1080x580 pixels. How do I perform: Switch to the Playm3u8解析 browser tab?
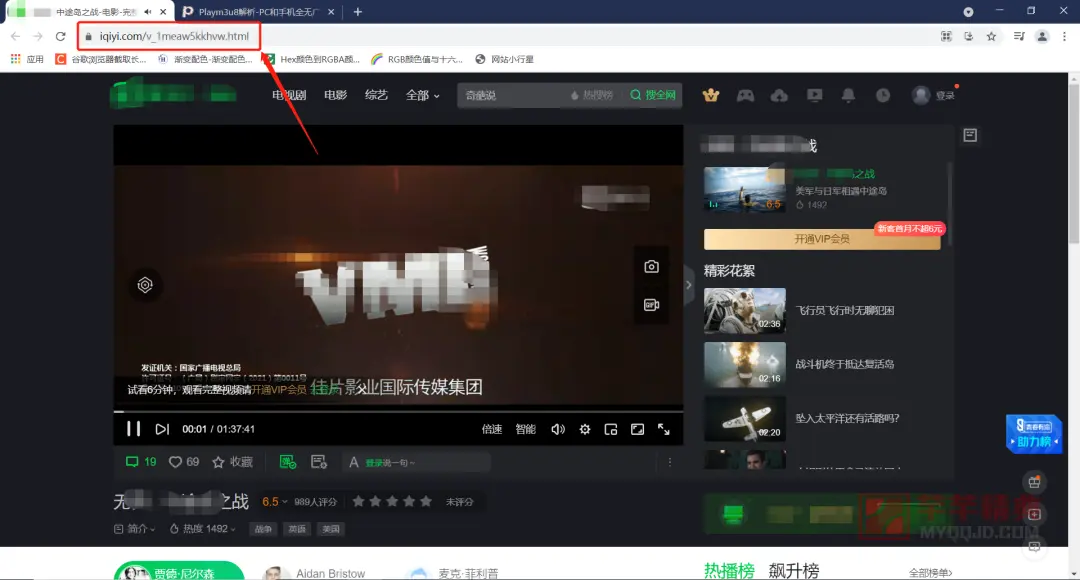(258, 12)
